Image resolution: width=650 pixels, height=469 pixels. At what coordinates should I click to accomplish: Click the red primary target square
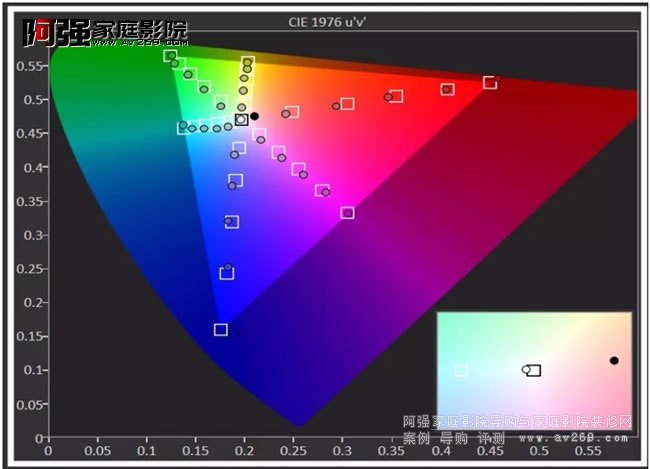(x=490, y=82)
